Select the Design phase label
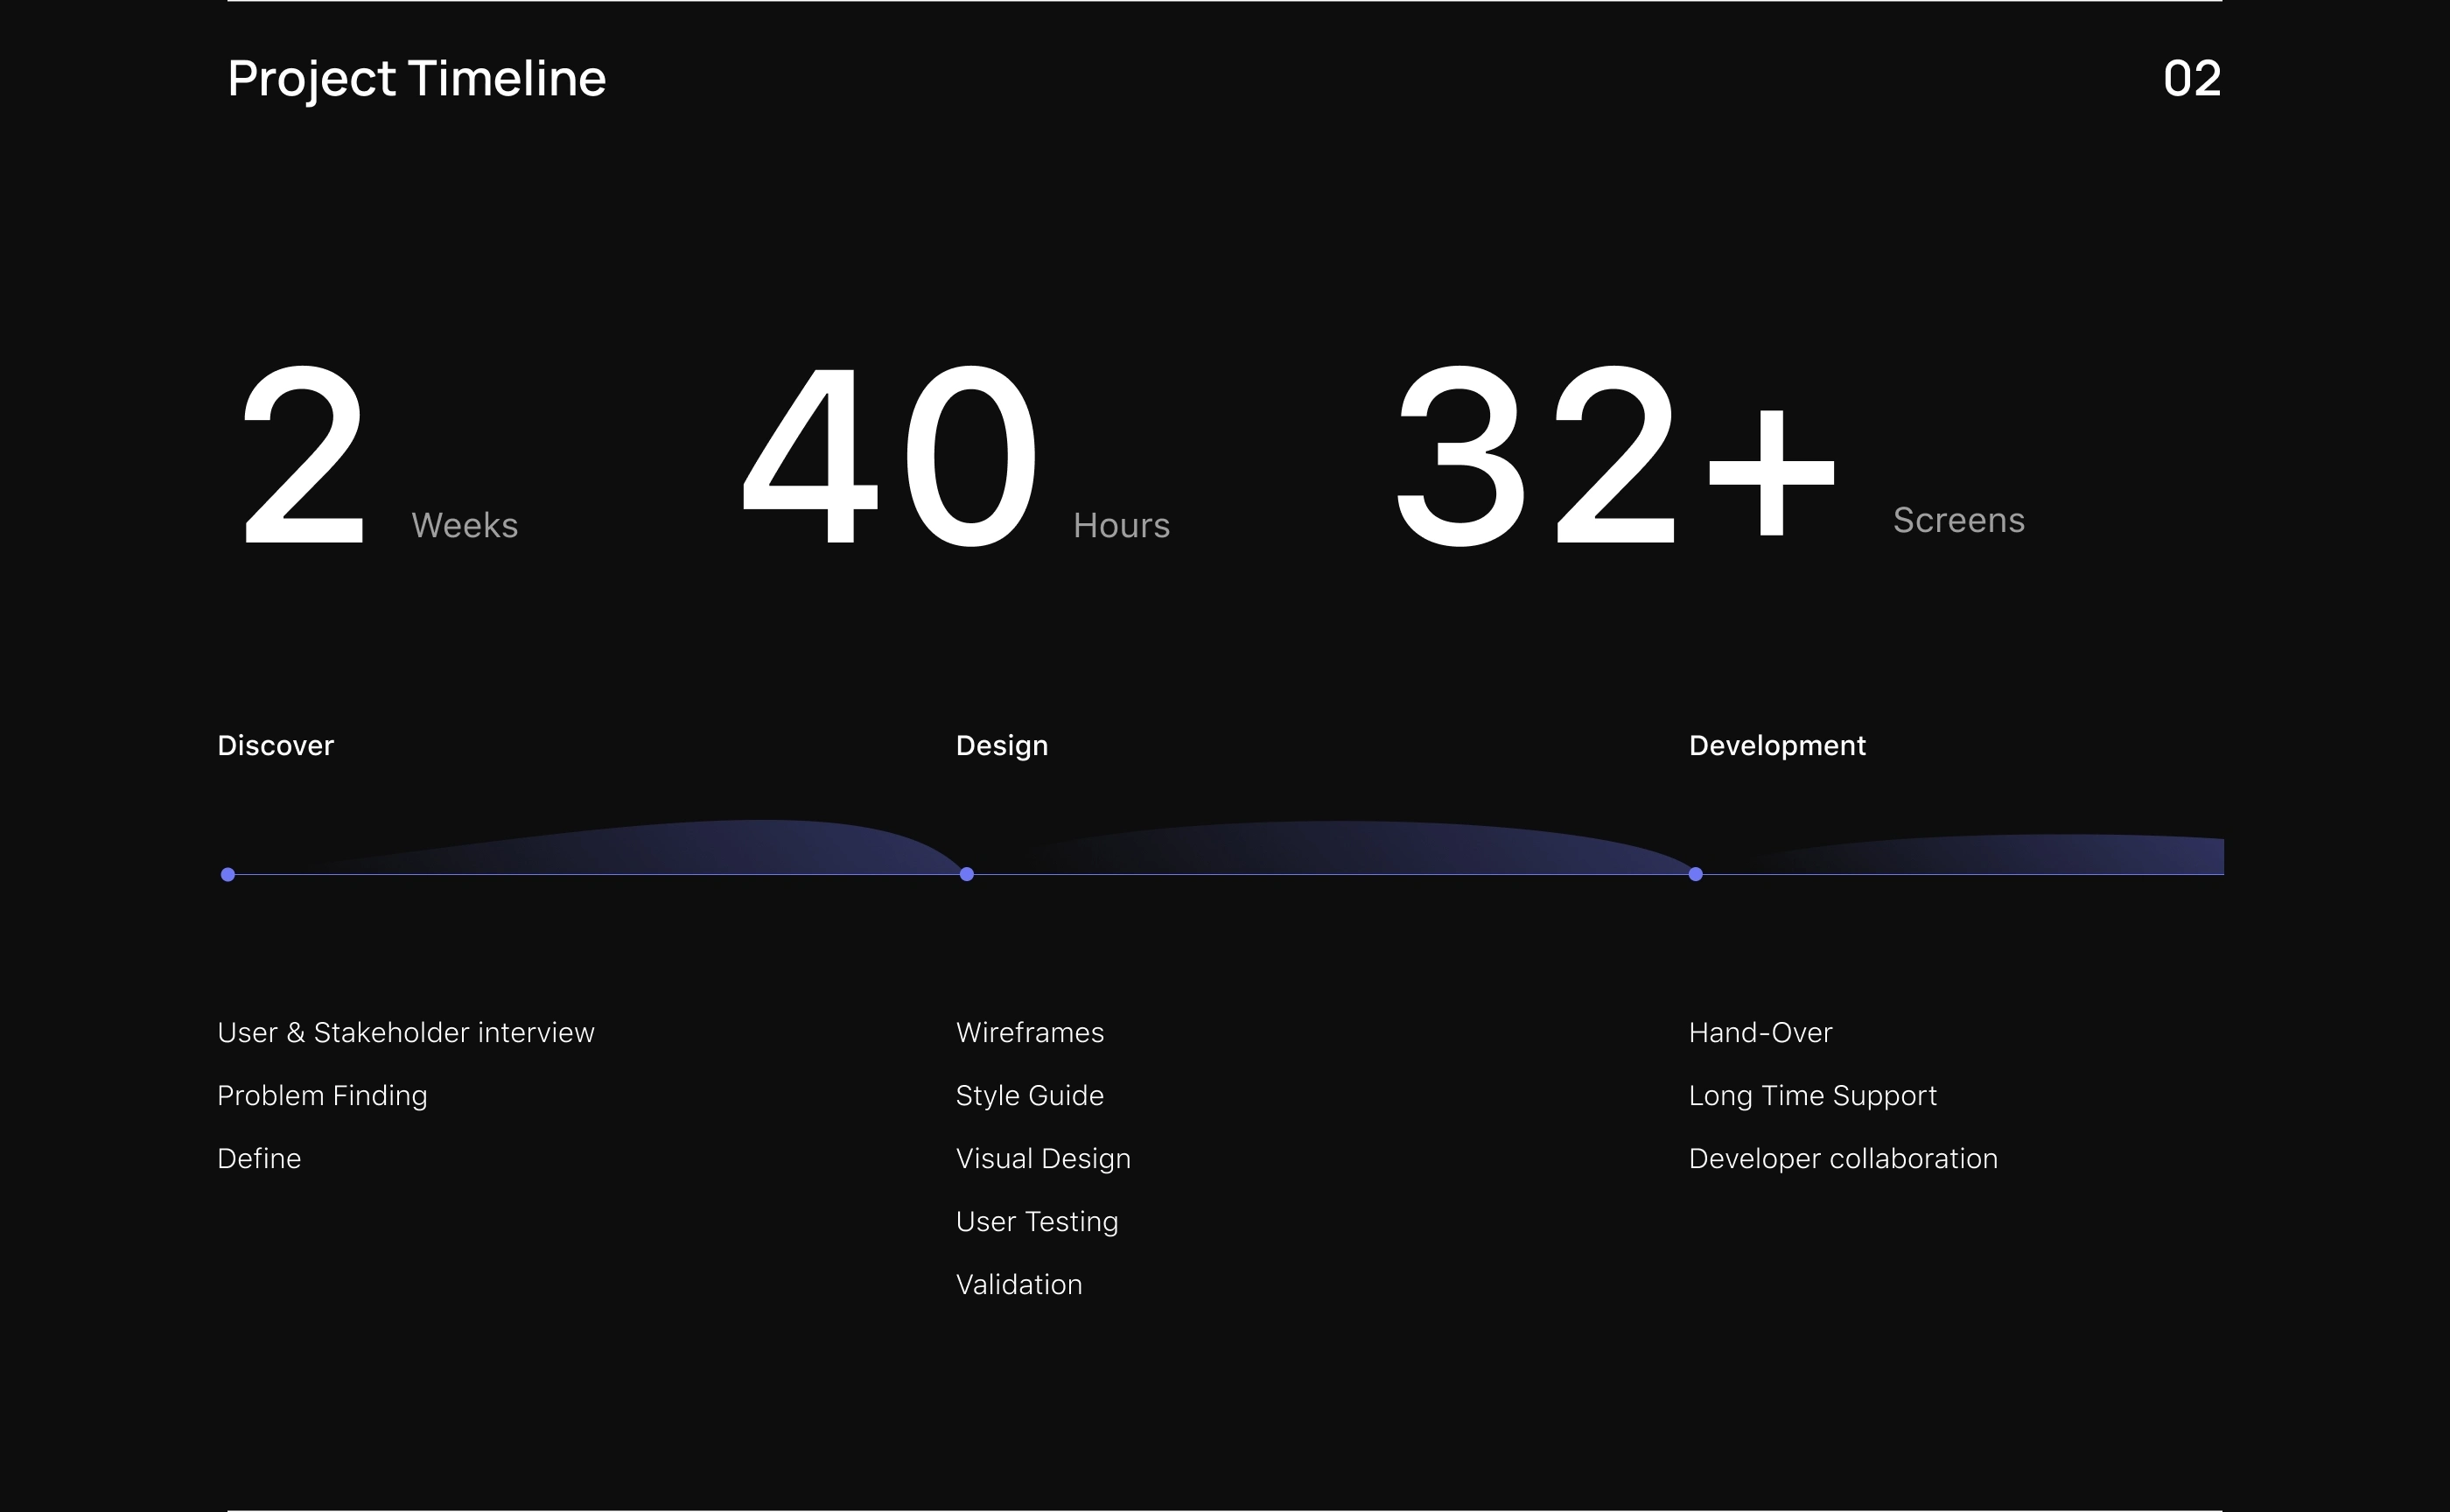This screenshot has width=2450, height=1512. point(1001,745)
